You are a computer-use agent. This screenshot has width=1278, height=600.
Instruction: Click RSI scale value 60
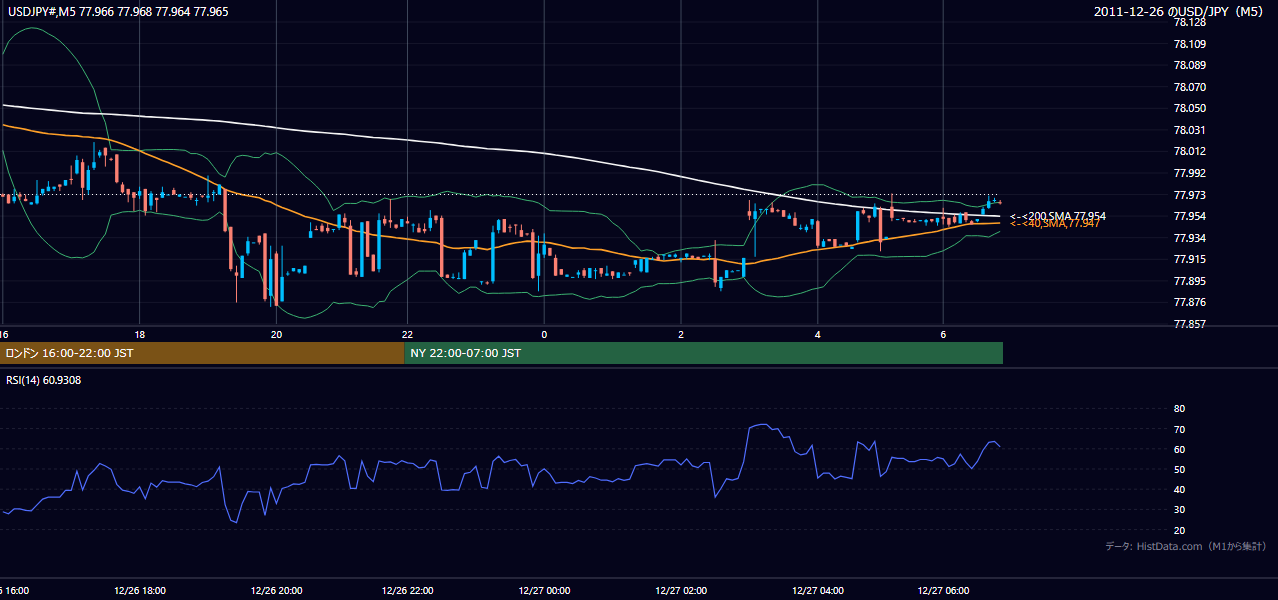click(1179, 450)
